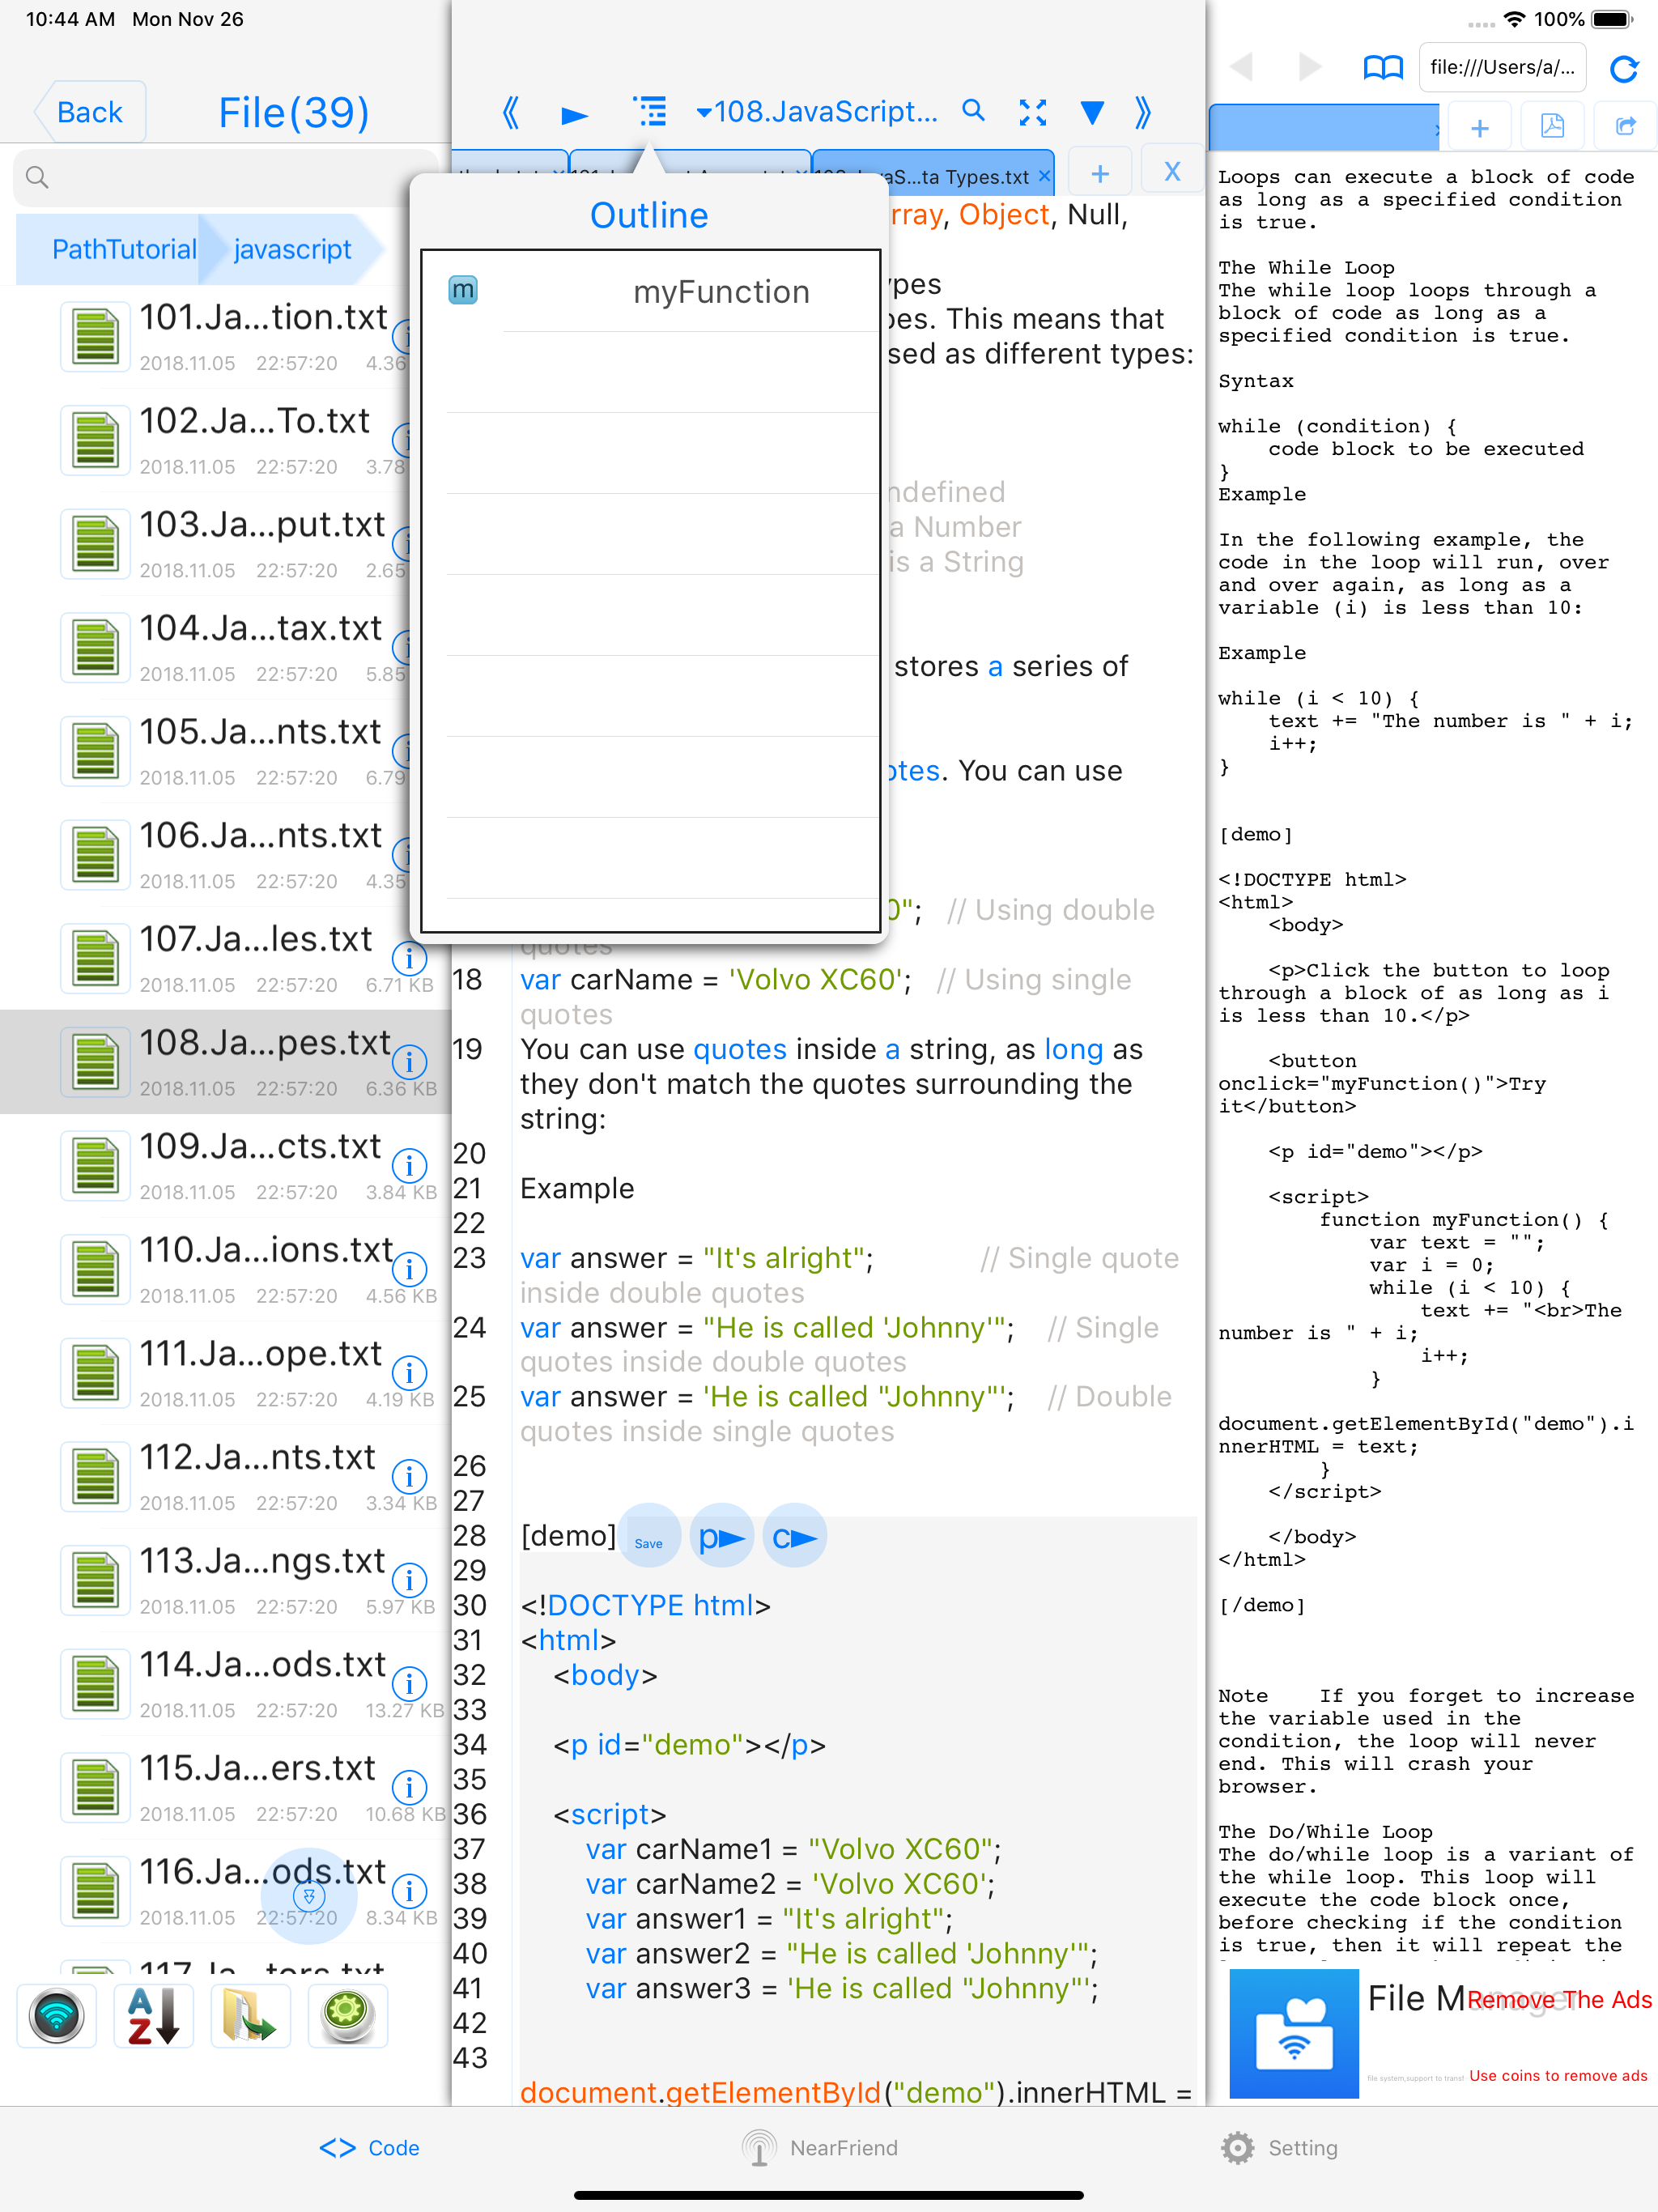The image size is (1658, 2212).
Task: Go back in the browser panel
Action: click(x=1241, y=67)
